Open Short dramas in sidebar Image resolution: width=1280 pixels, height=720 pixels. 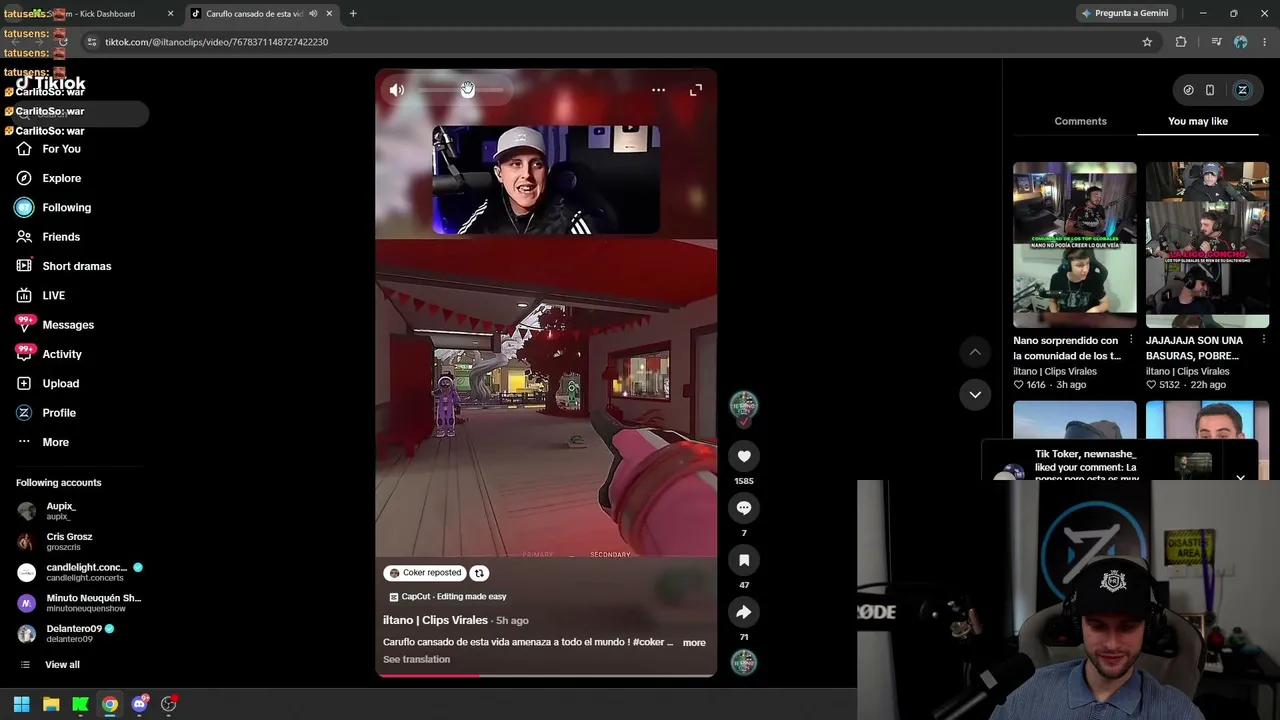[75, 266]
